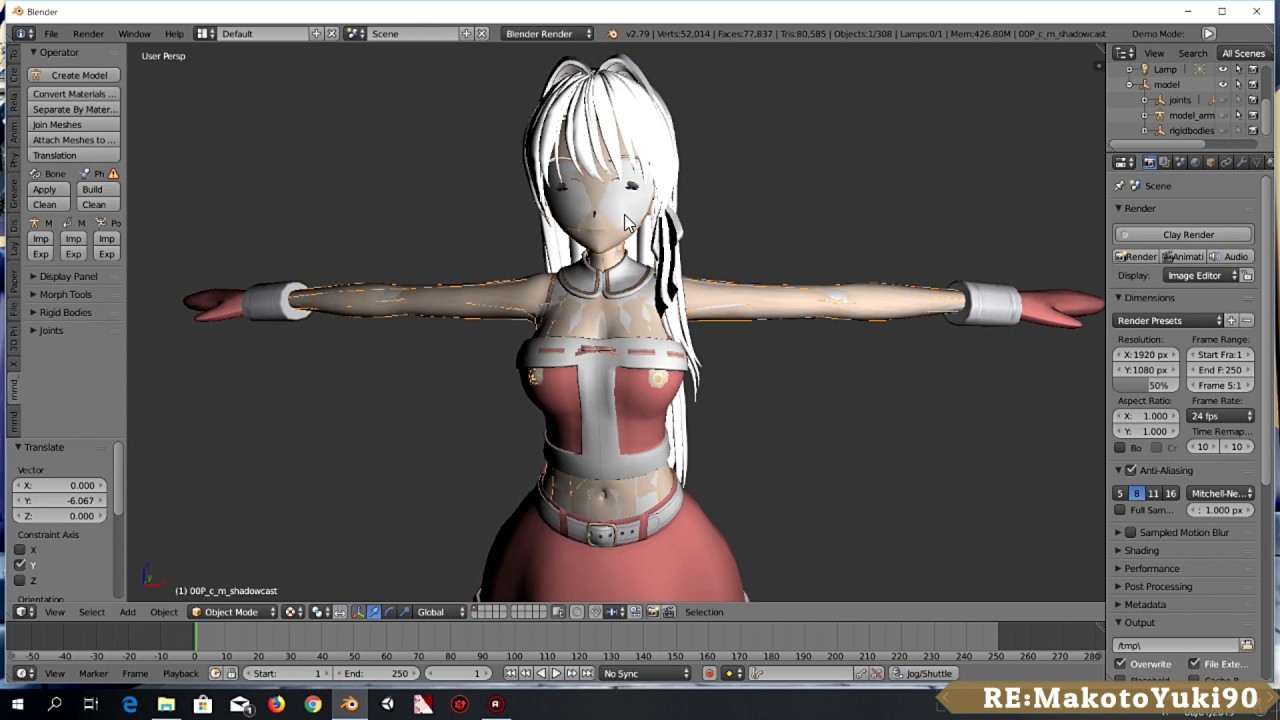Open Firefox from the taskbar
The width and height of the screenshot is (1280, 720).
pos(276,704)
